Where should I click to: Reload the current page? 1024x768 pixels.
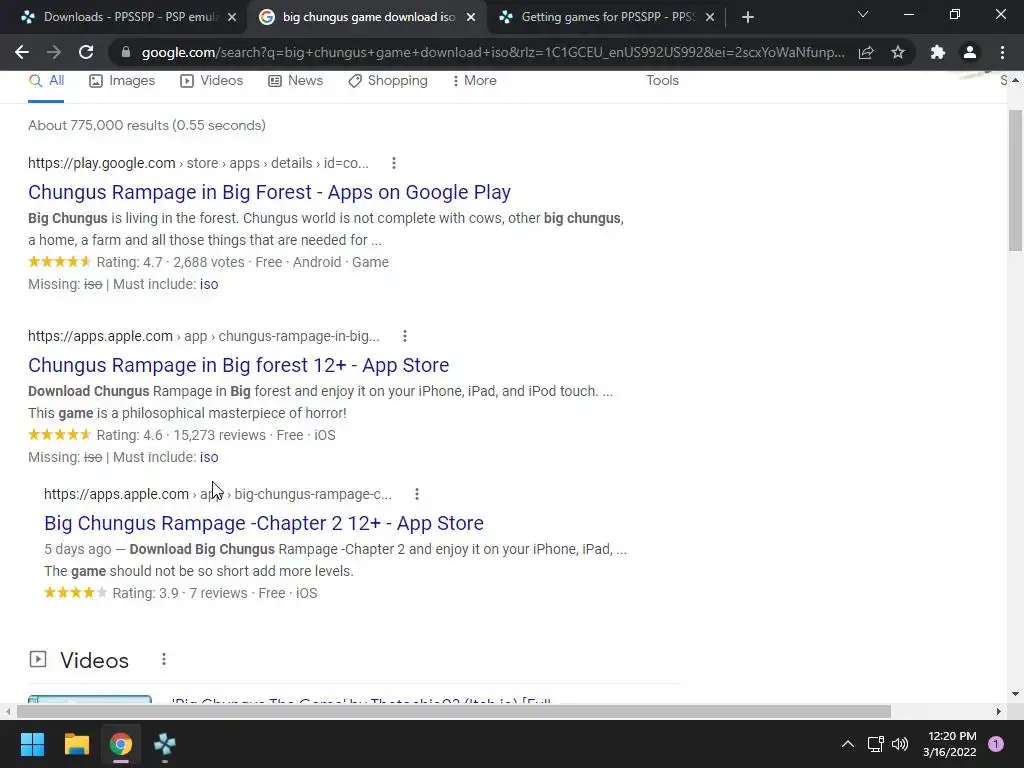click(x=86, y=52)
